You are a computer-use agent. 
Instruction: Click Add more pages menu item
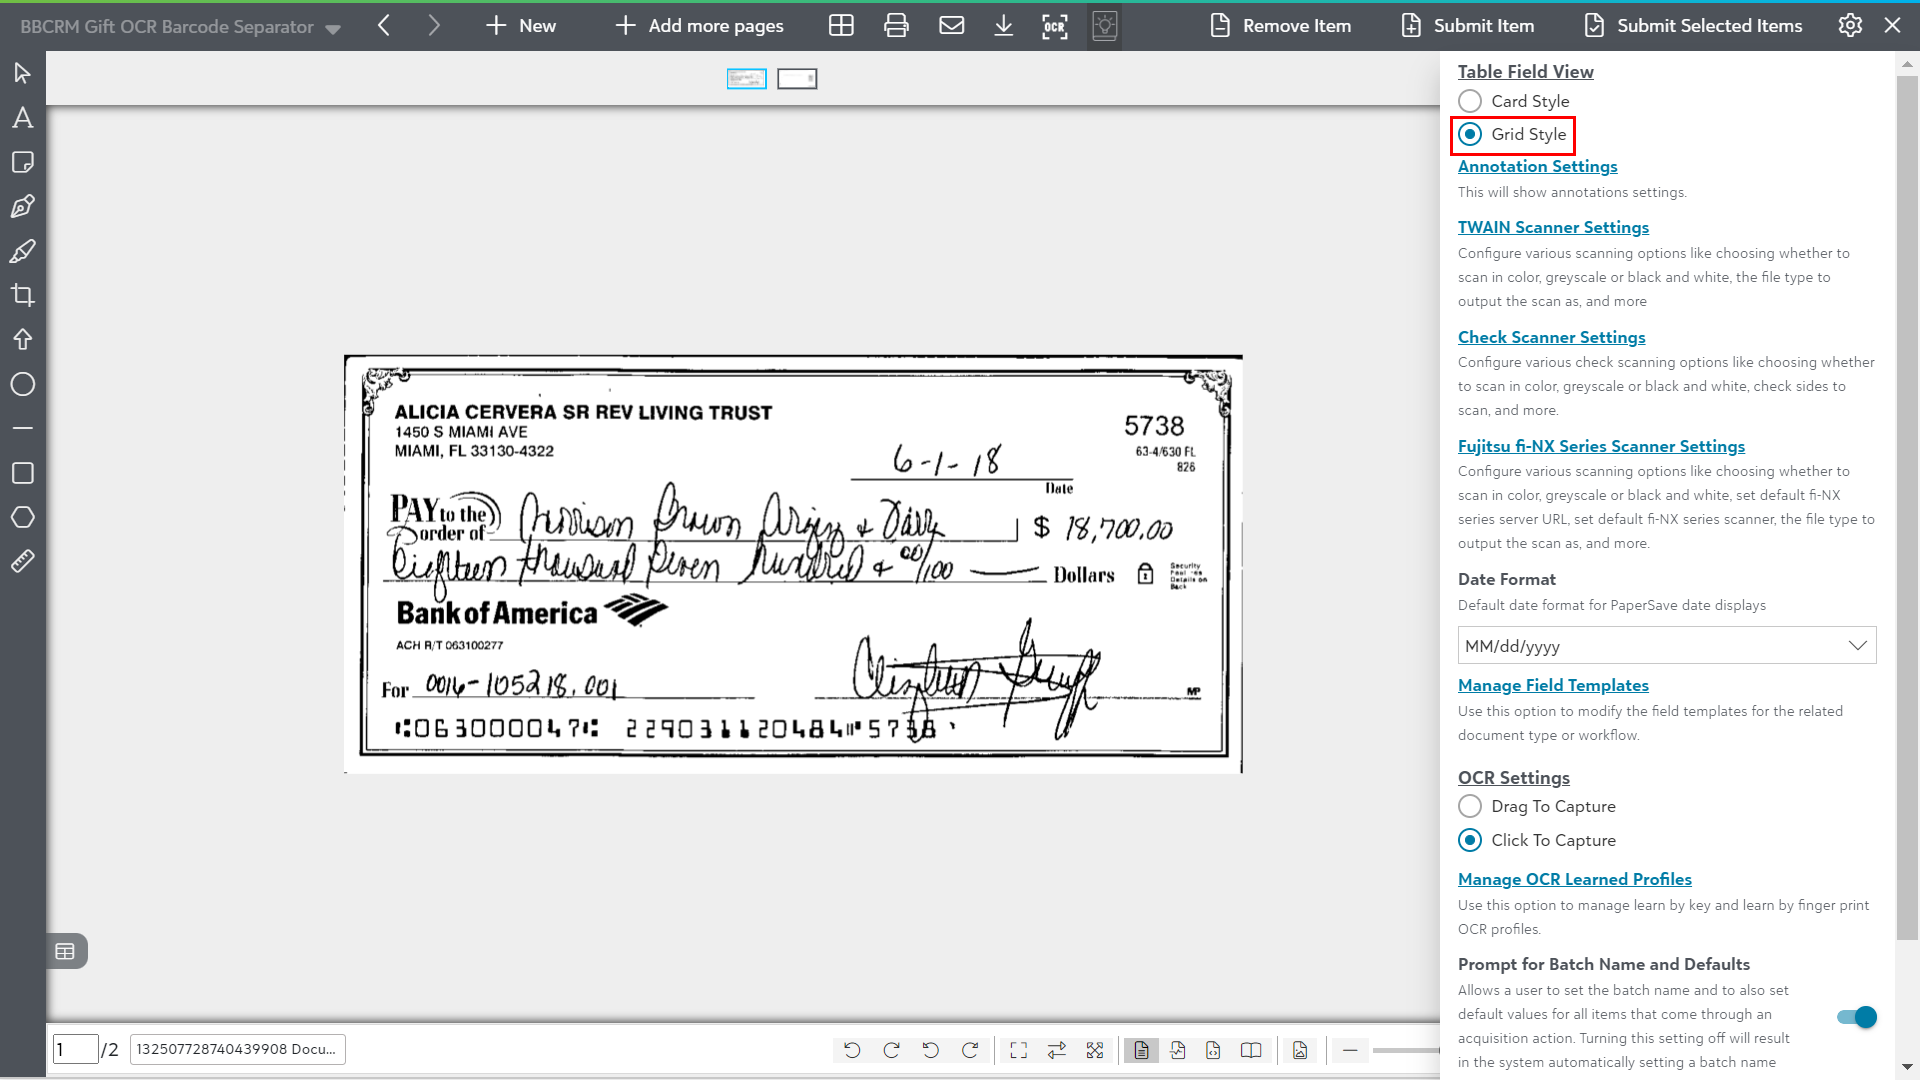tap(699, 26)
